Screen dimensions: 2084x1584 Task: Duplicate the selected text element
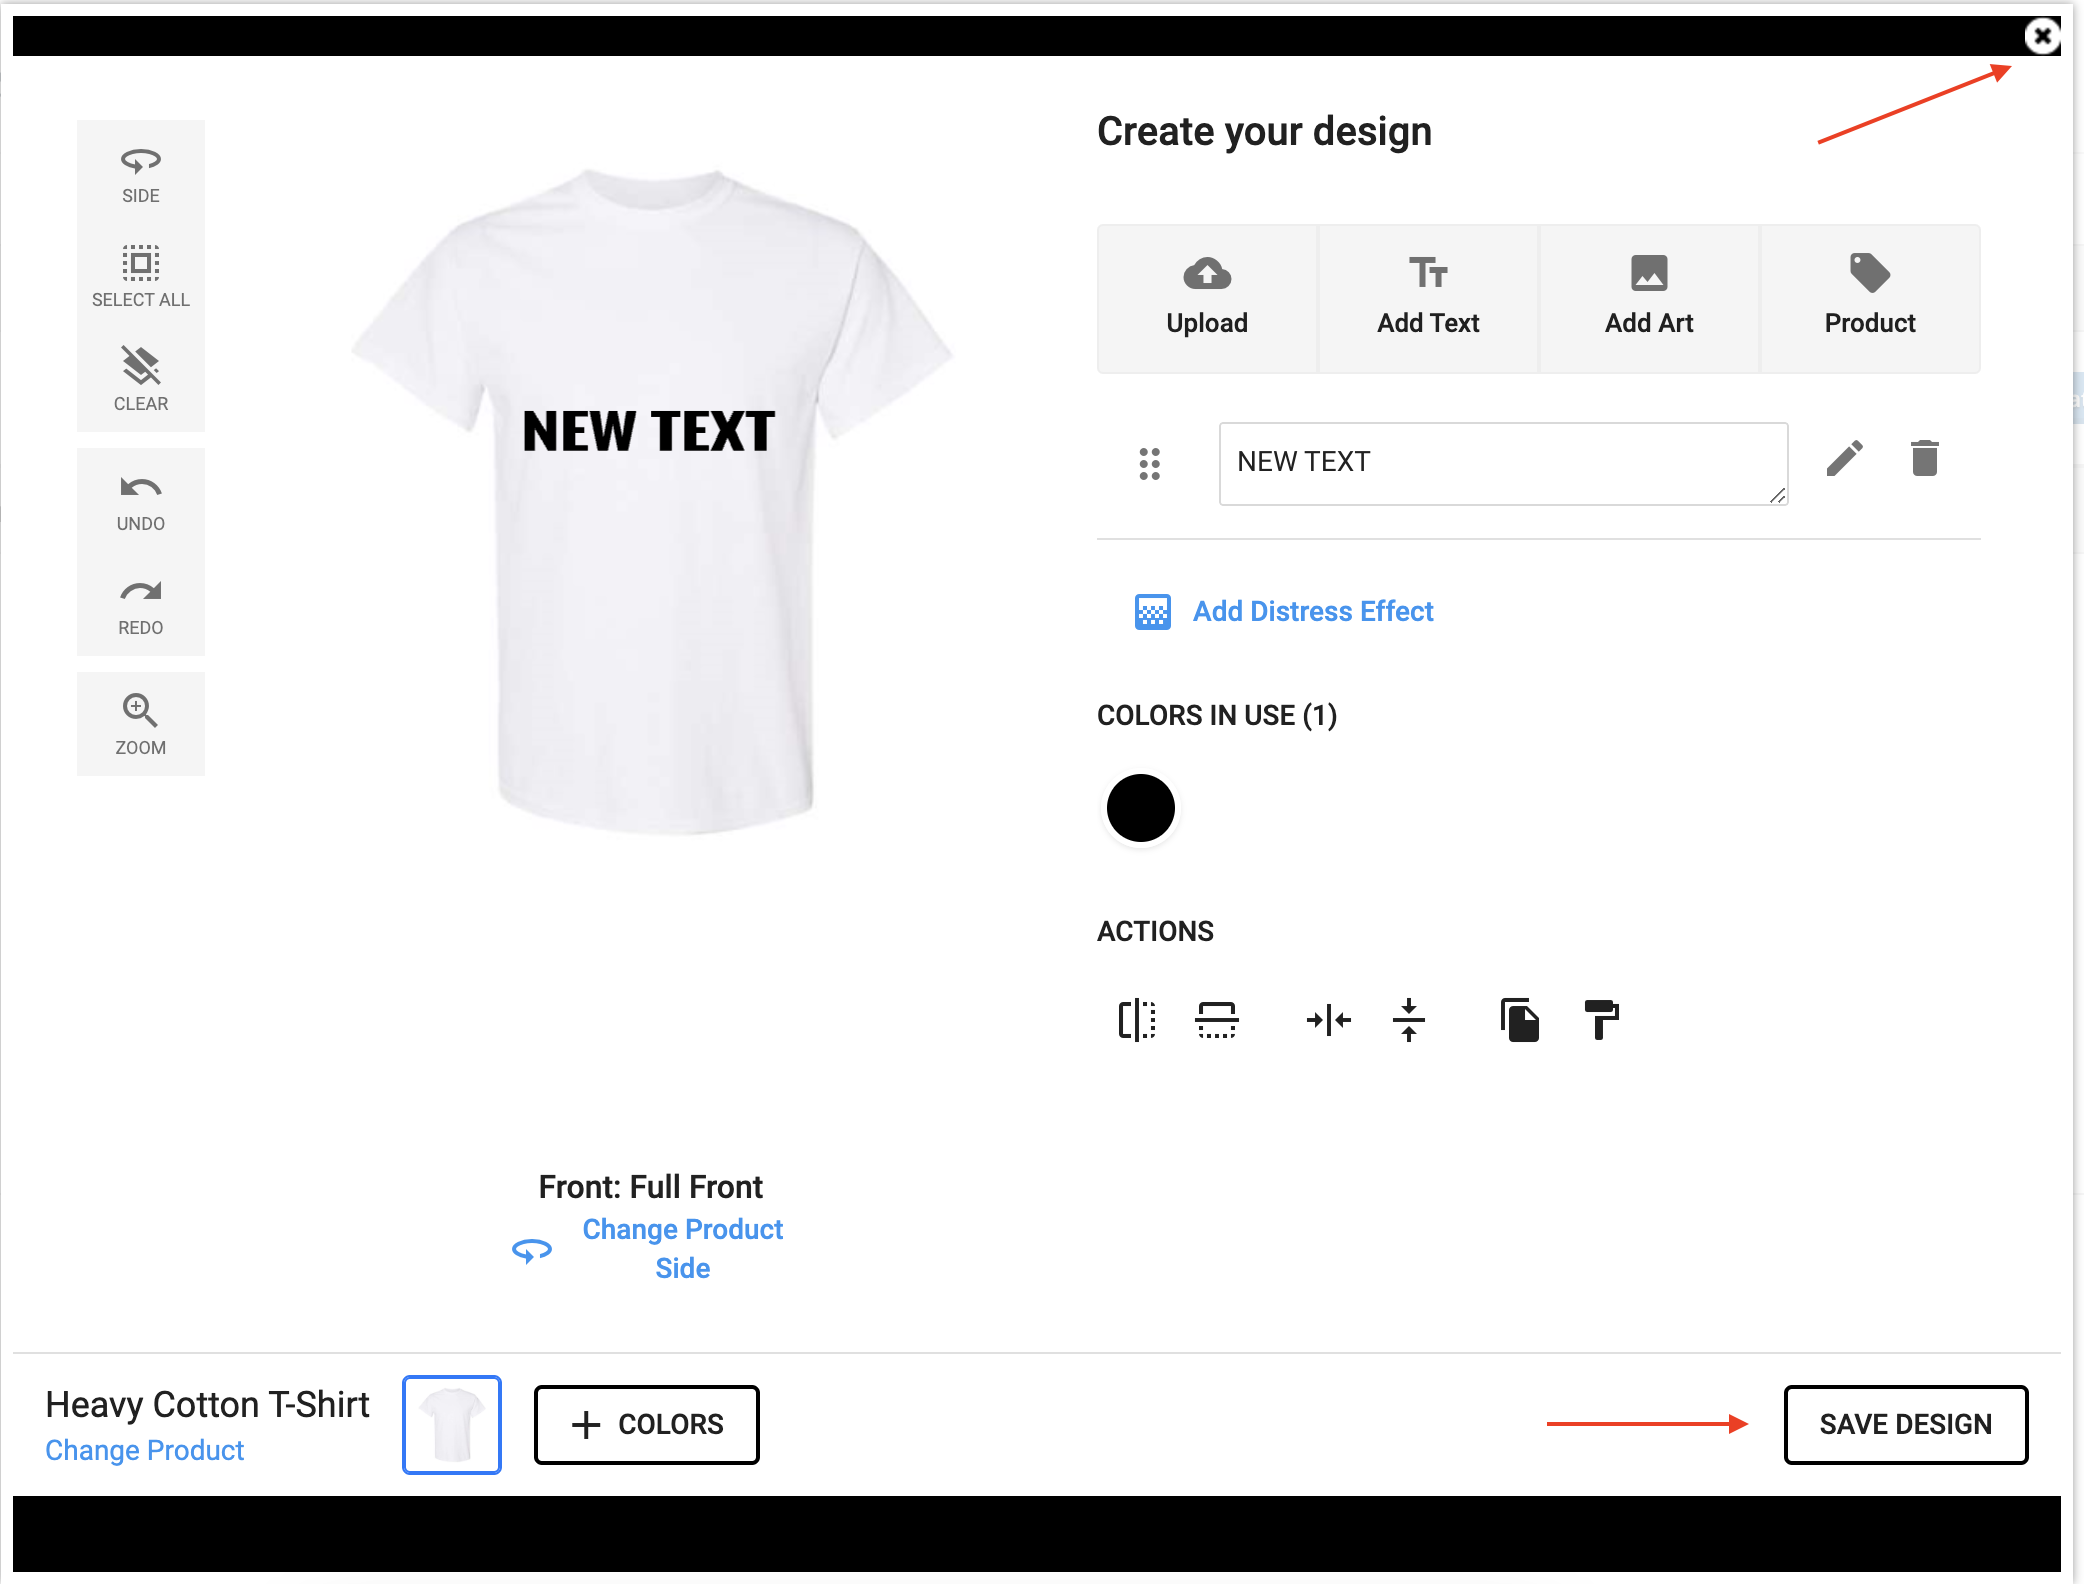1520,1020
